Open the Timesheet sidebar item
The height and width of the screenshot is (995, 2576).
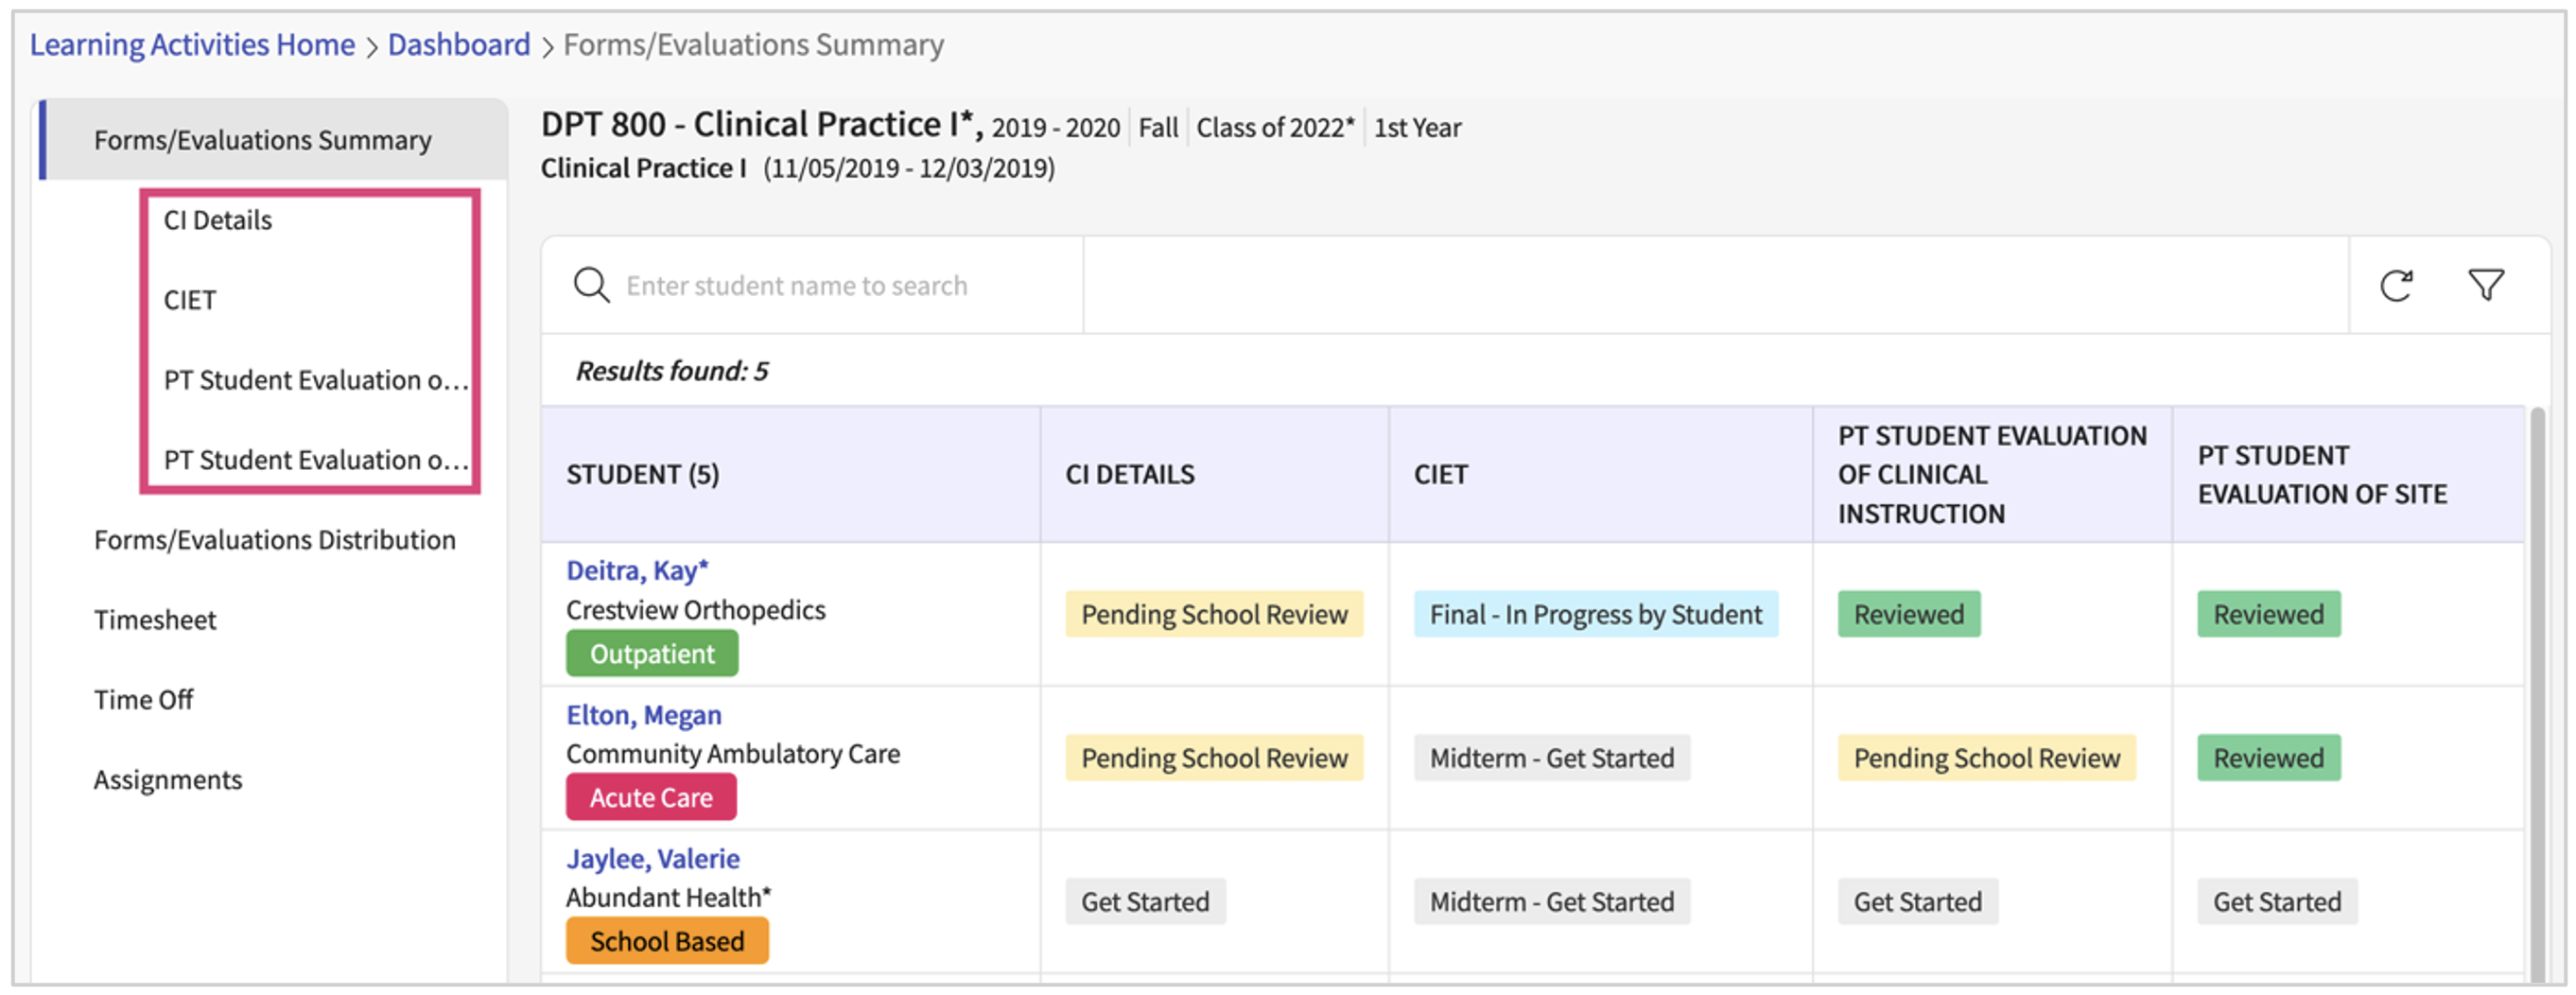[155, 620]
